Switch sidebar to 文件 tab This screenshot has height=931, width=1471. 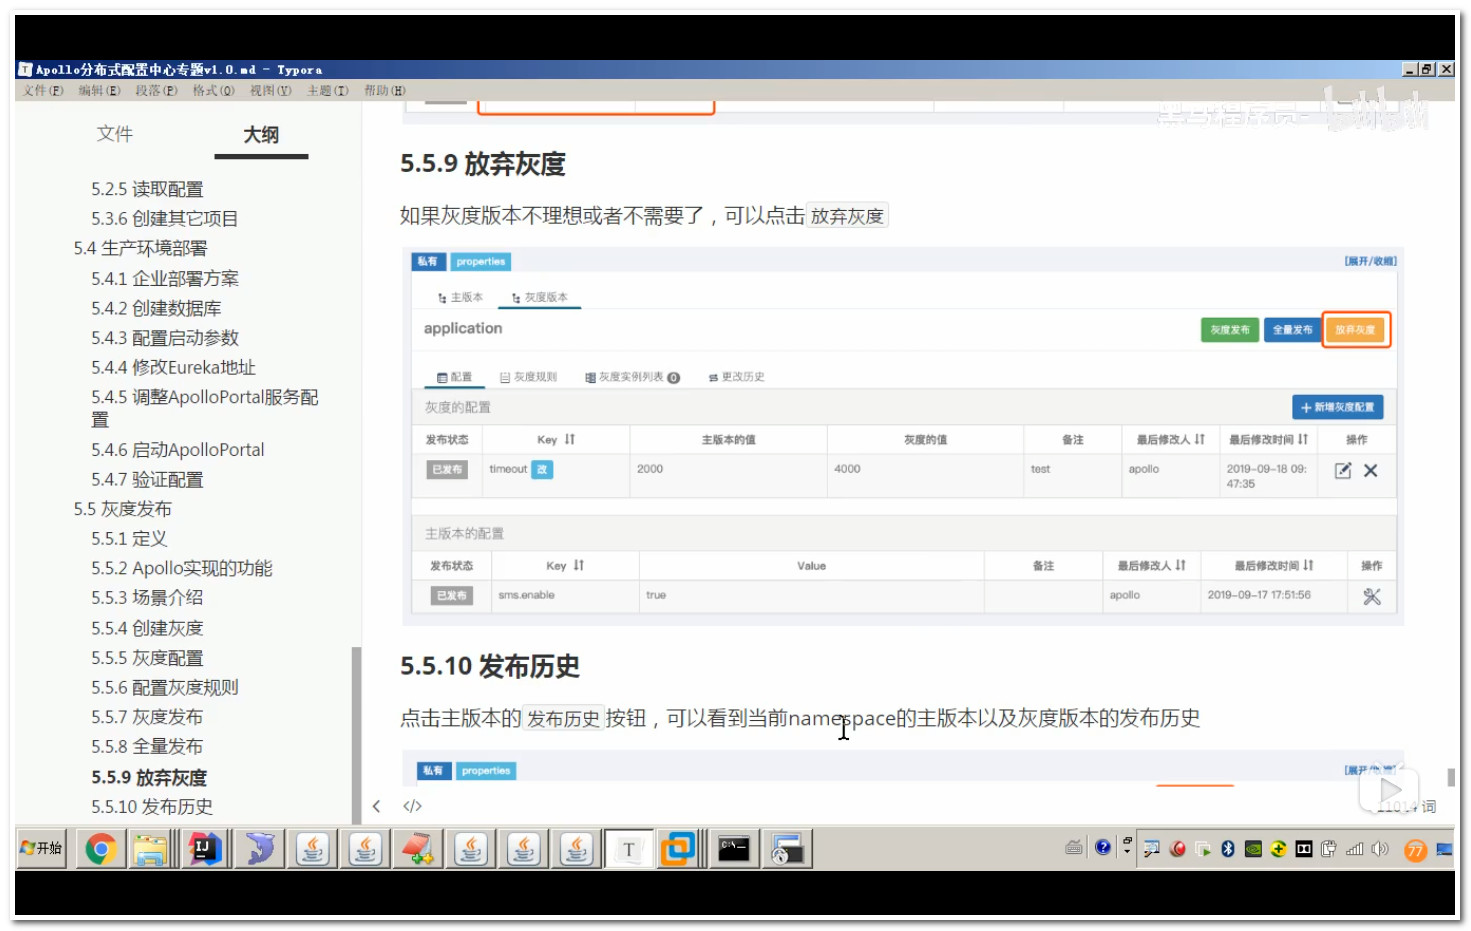(x=114, y=134)
